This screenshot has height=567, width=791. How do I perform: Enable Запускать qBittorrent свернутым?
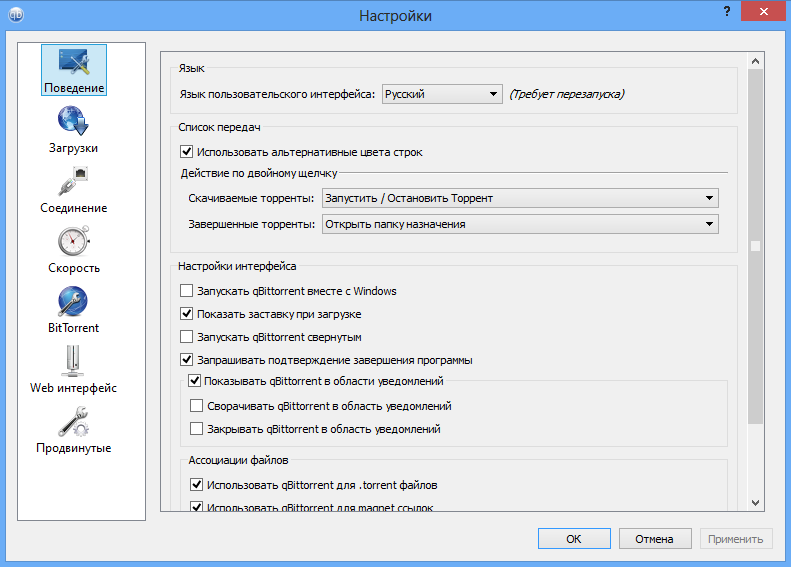[x=186, y=336]
